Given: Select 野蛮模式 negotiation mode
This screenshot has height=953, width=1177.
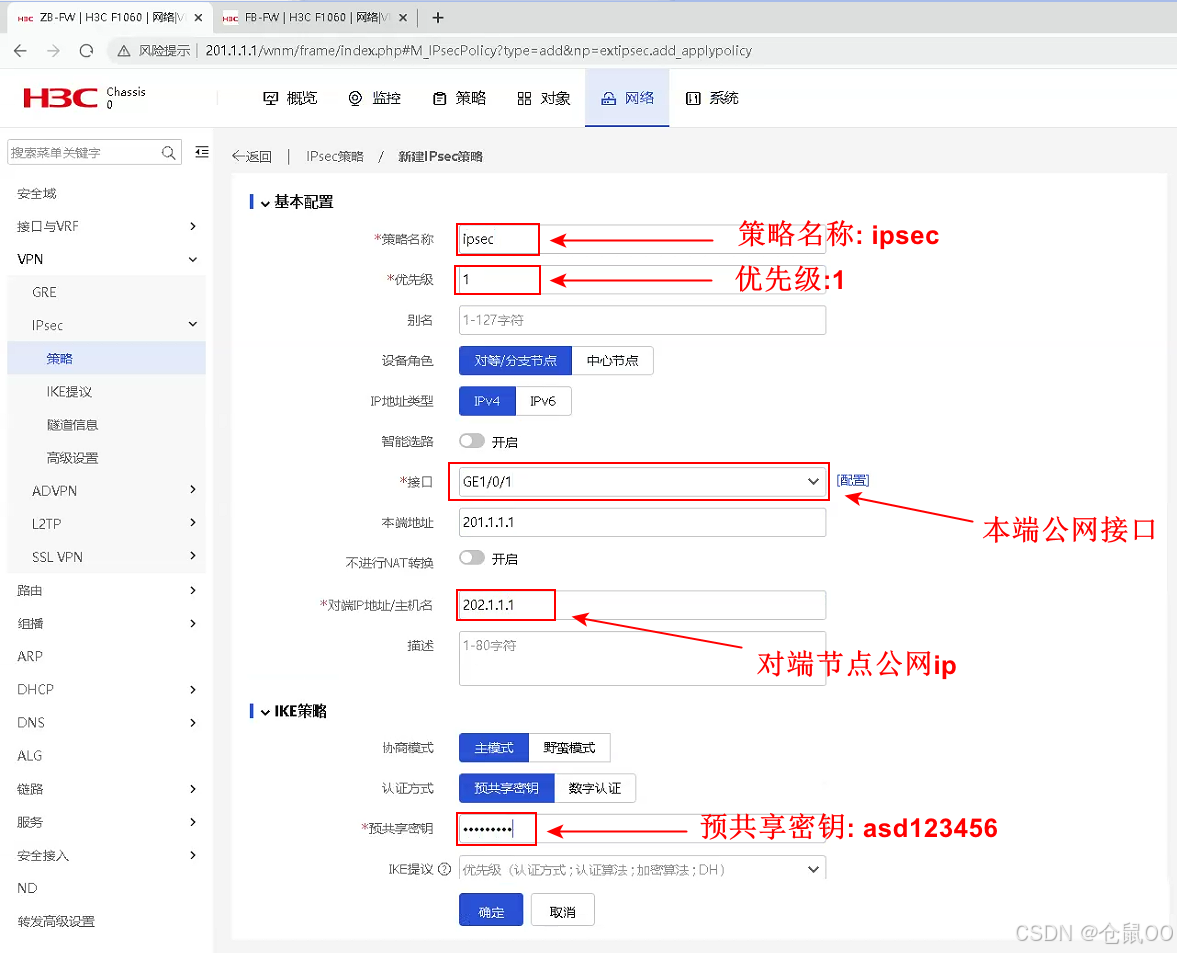Looking at the screenshot, I should click(x=568, y=747).
